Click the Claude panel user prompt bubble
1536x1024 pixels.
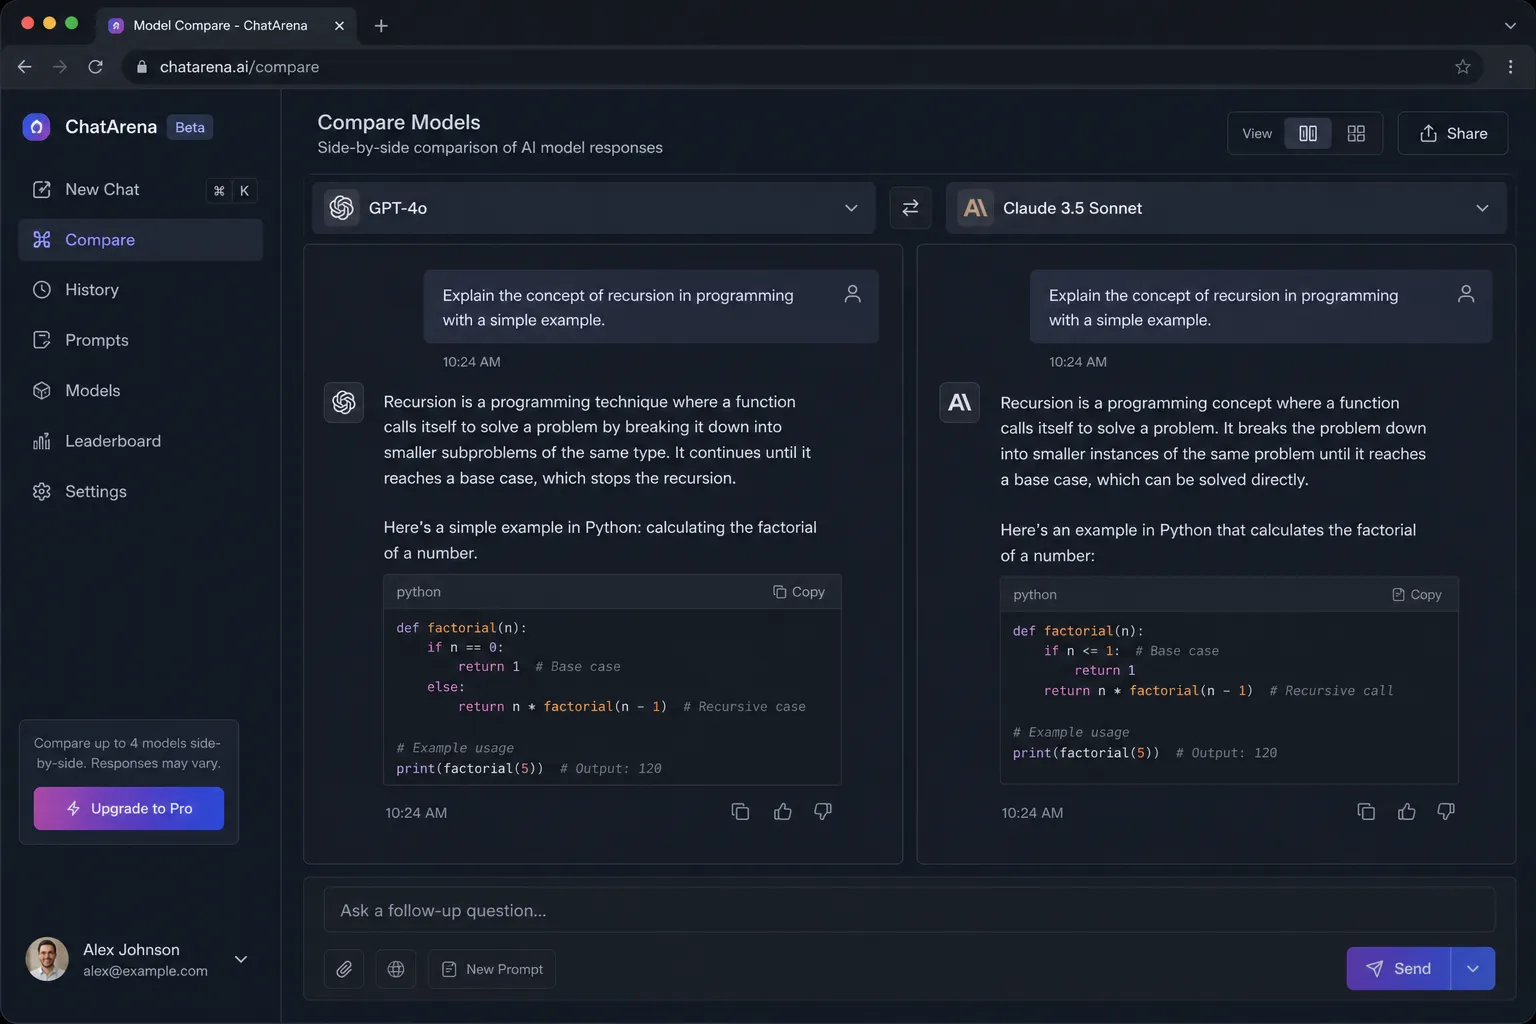coord(1261,307)
